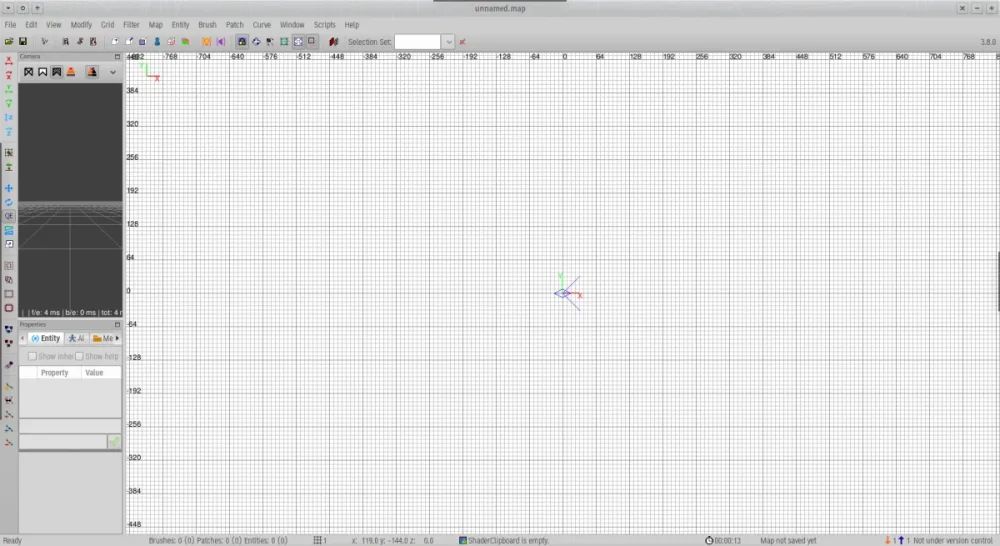1000x546 pixels.
Task: Click the Value column header
Action: [x=101, y=373]
